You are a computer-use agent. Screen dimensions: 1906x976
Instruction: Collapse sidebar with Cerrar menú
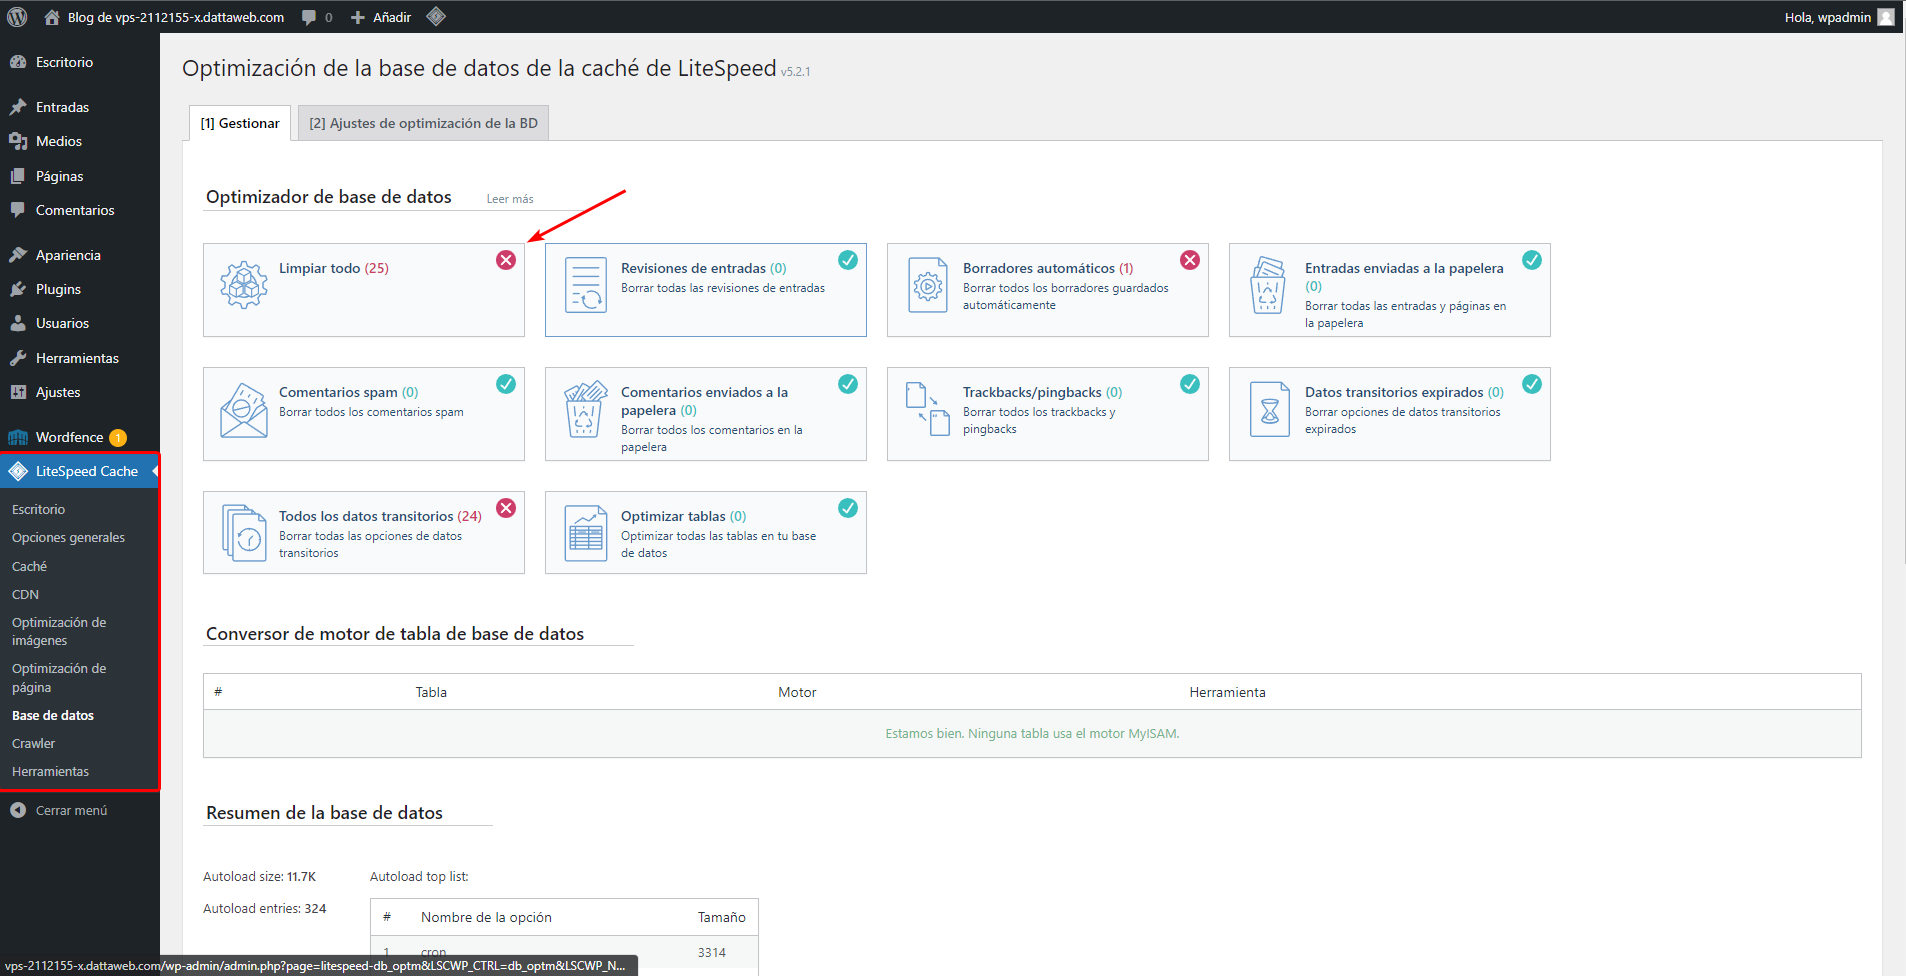60,810
